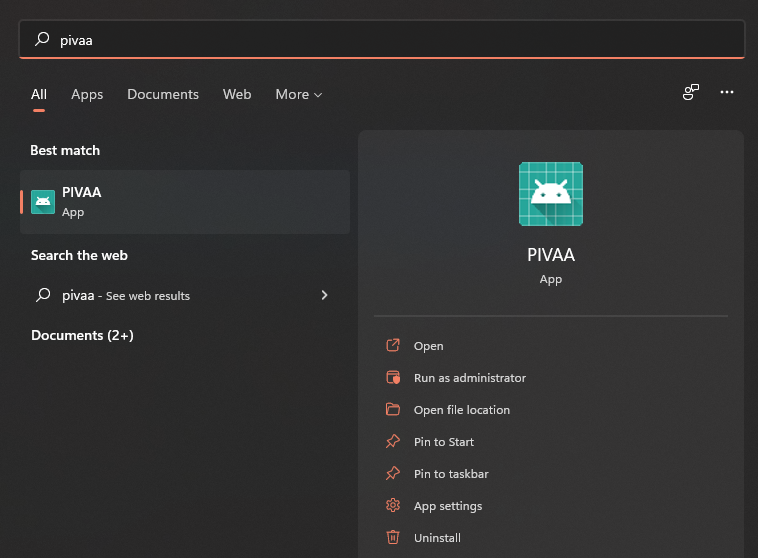The image size is (758, 558).
Task: Select the All search tab
Action: pyautogui.click(x=39, y=94)
